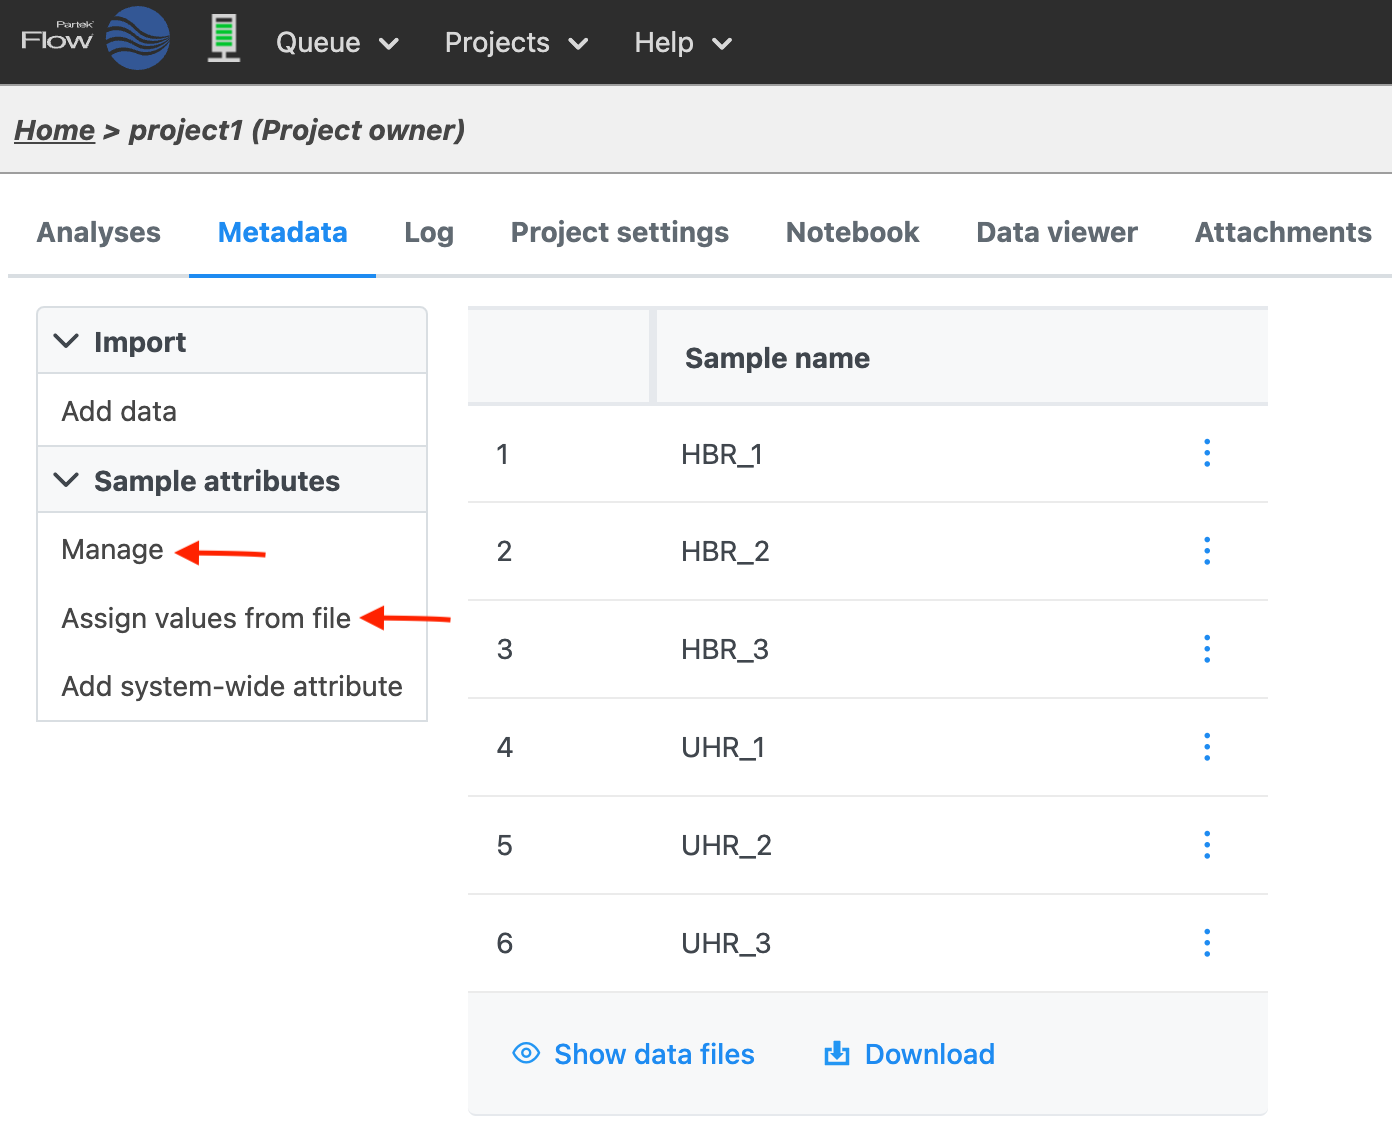Open three-dot menu for sample UHR_3
Viewport: 1392px width, 1132px height.
click(1207, 943)
